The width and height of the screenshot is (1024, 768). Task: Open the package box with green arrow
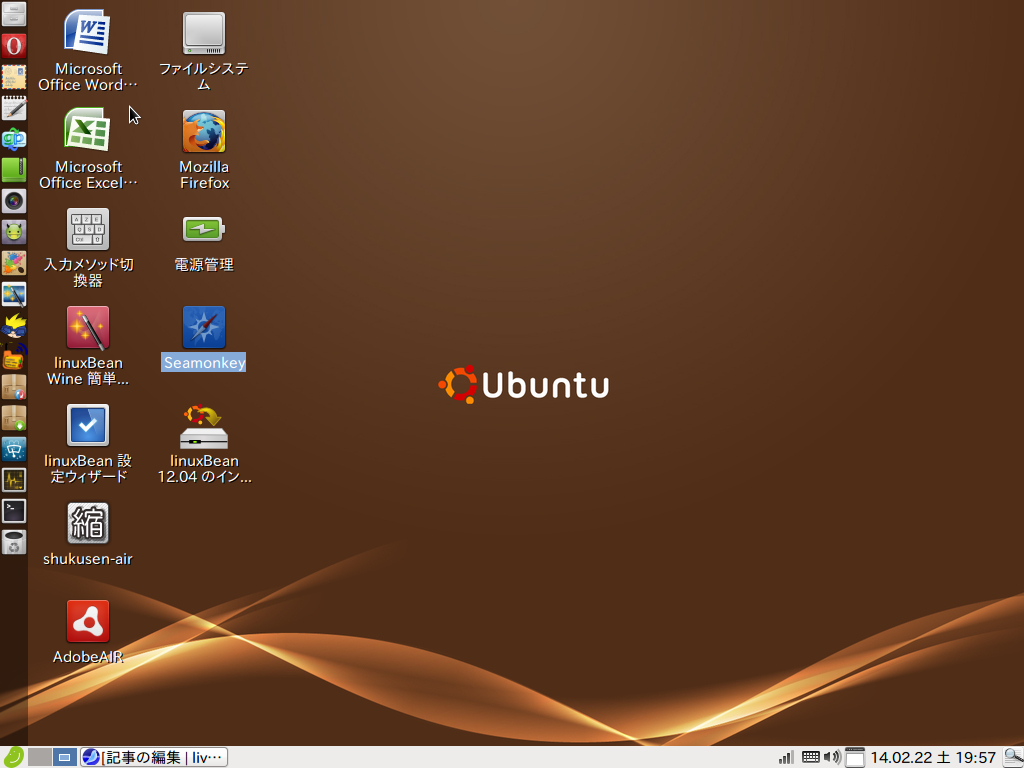[14, 419]
